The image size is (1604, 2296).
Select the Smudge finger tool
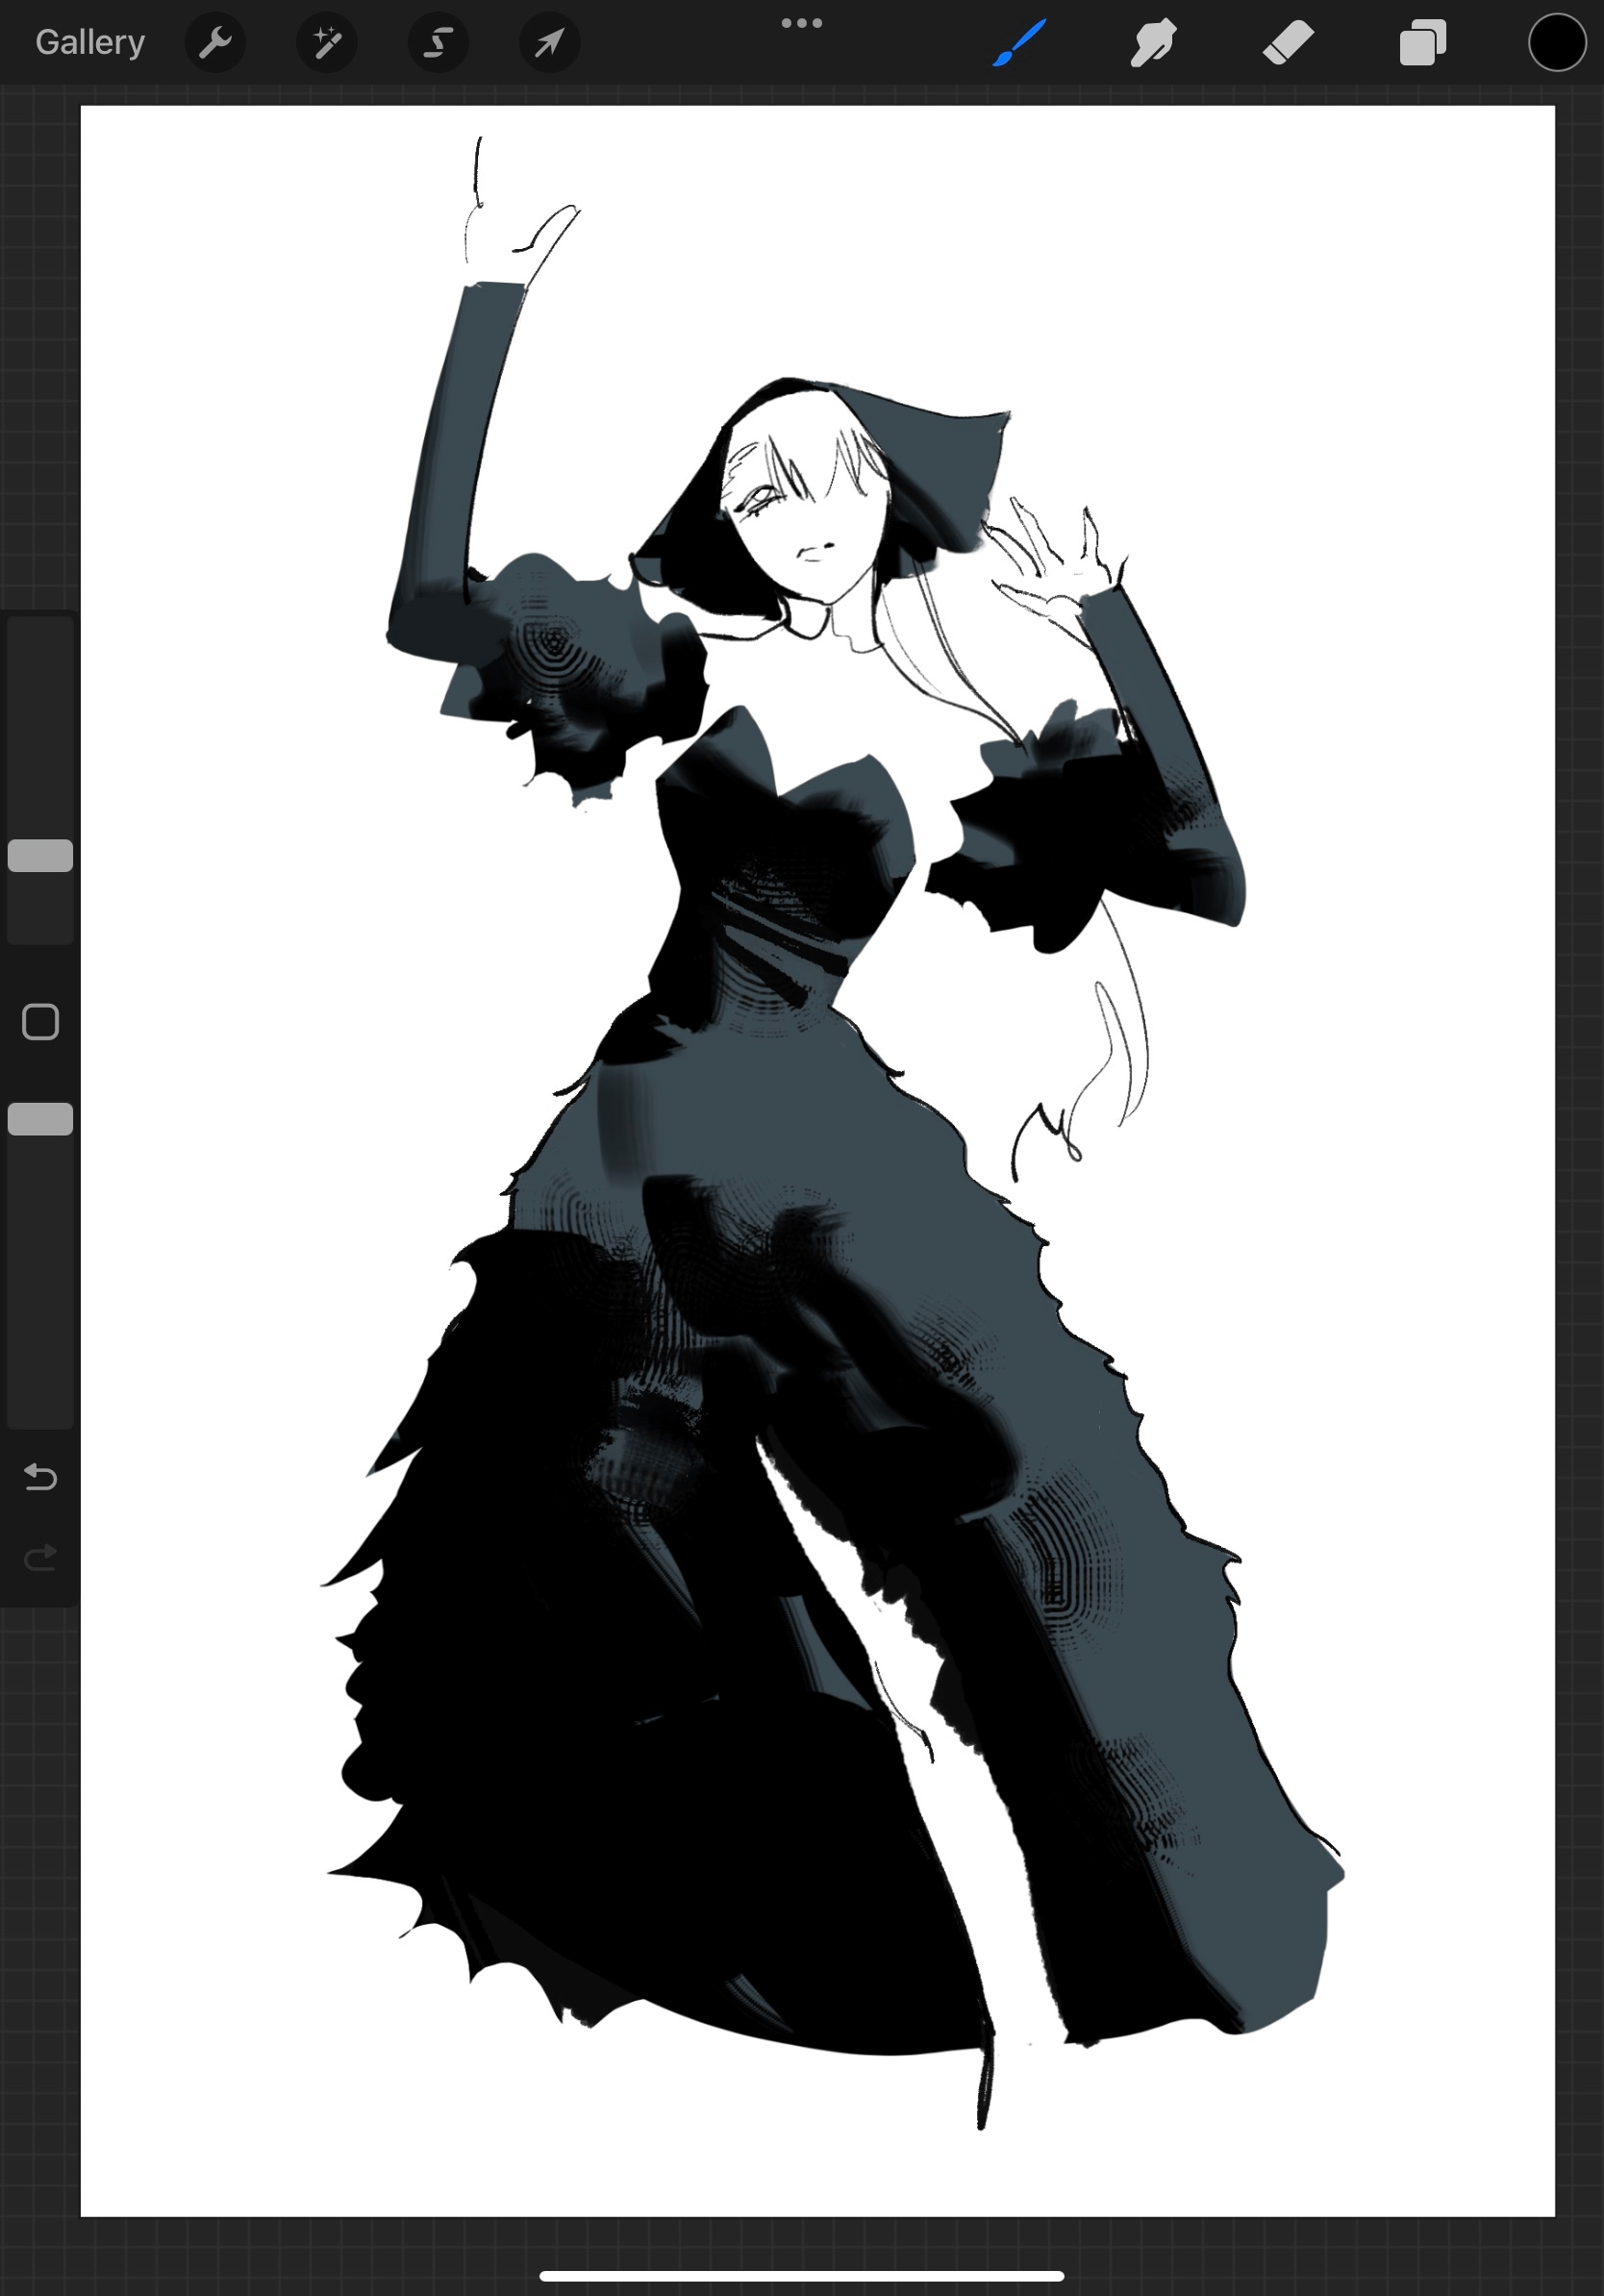1153,43
